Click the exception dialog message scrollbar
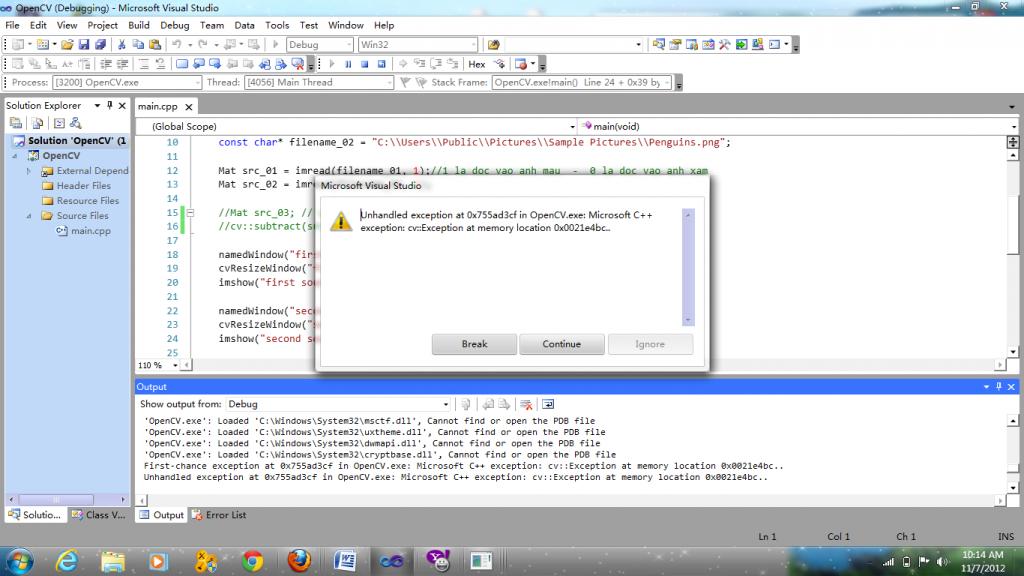 click(687, 266)
